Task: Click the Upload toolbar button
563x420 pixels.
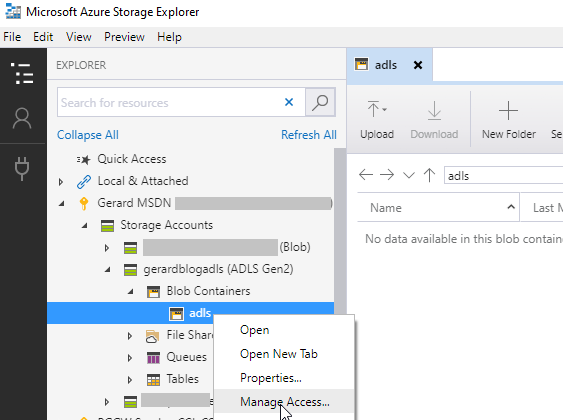Action: click(x=377, y=120)
